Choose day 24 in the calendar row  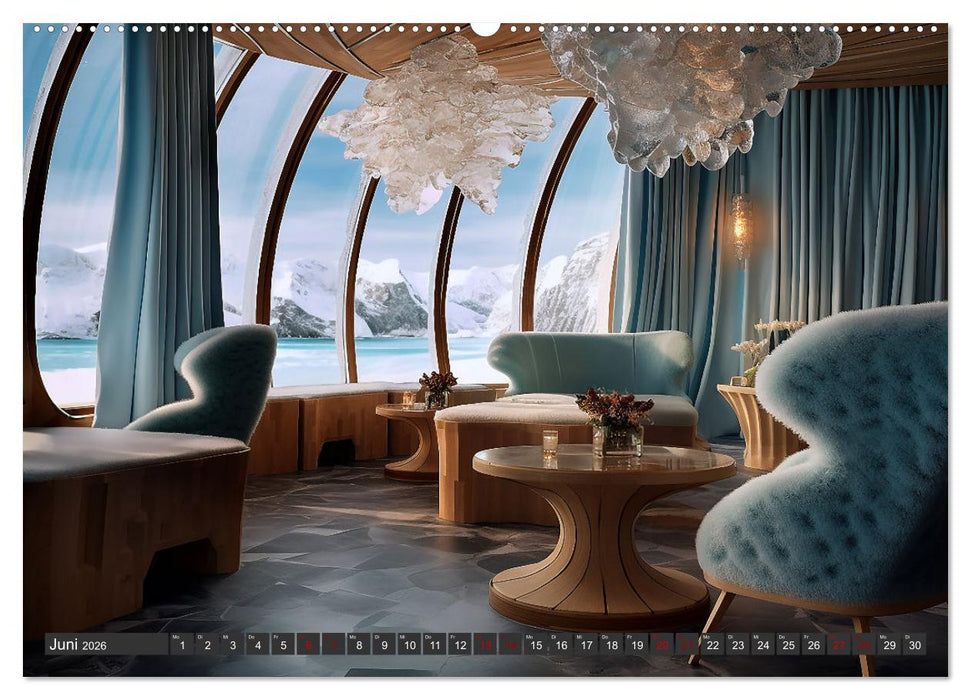[x=763, y=644]
